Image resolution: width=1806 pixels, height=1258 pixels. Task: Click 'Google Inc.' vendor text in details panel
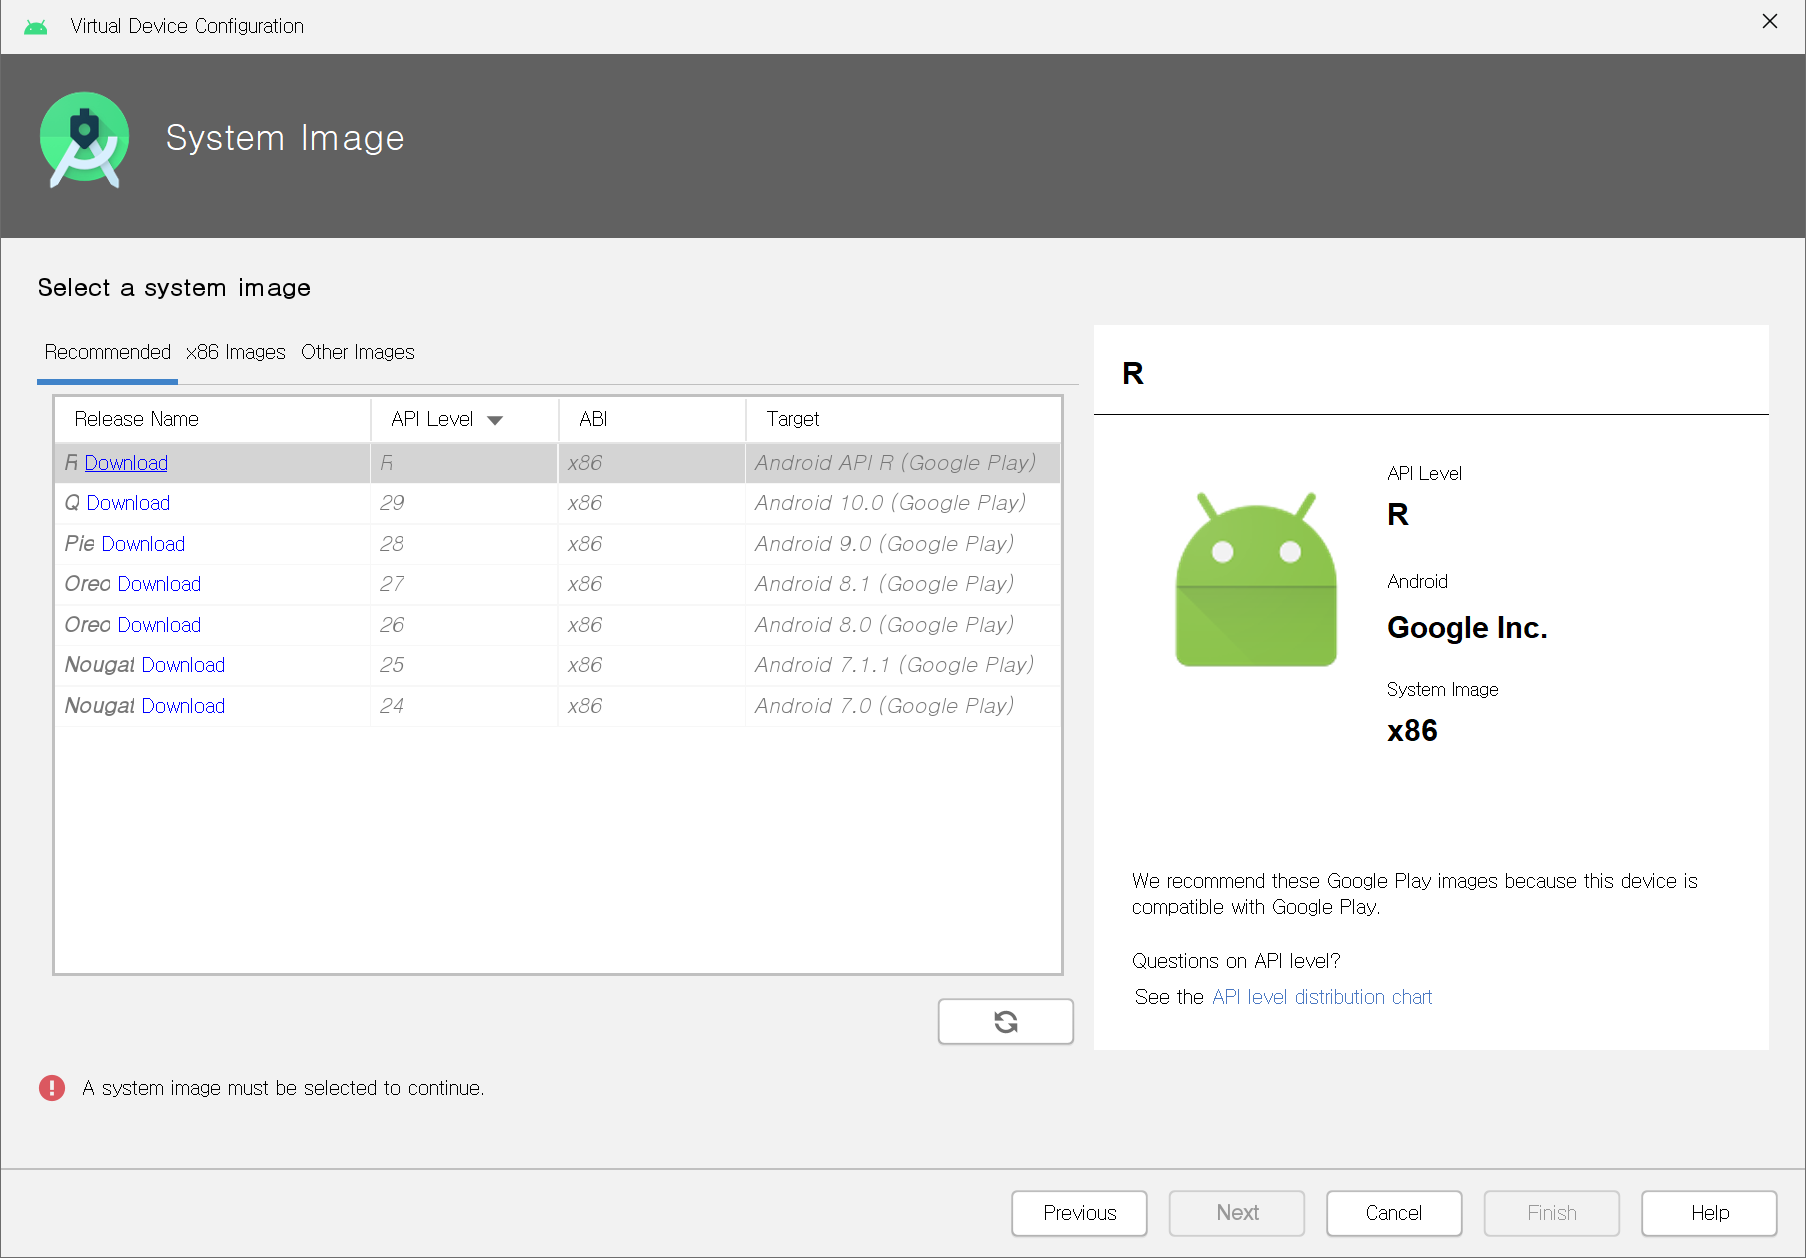[x=1467, y=628]
